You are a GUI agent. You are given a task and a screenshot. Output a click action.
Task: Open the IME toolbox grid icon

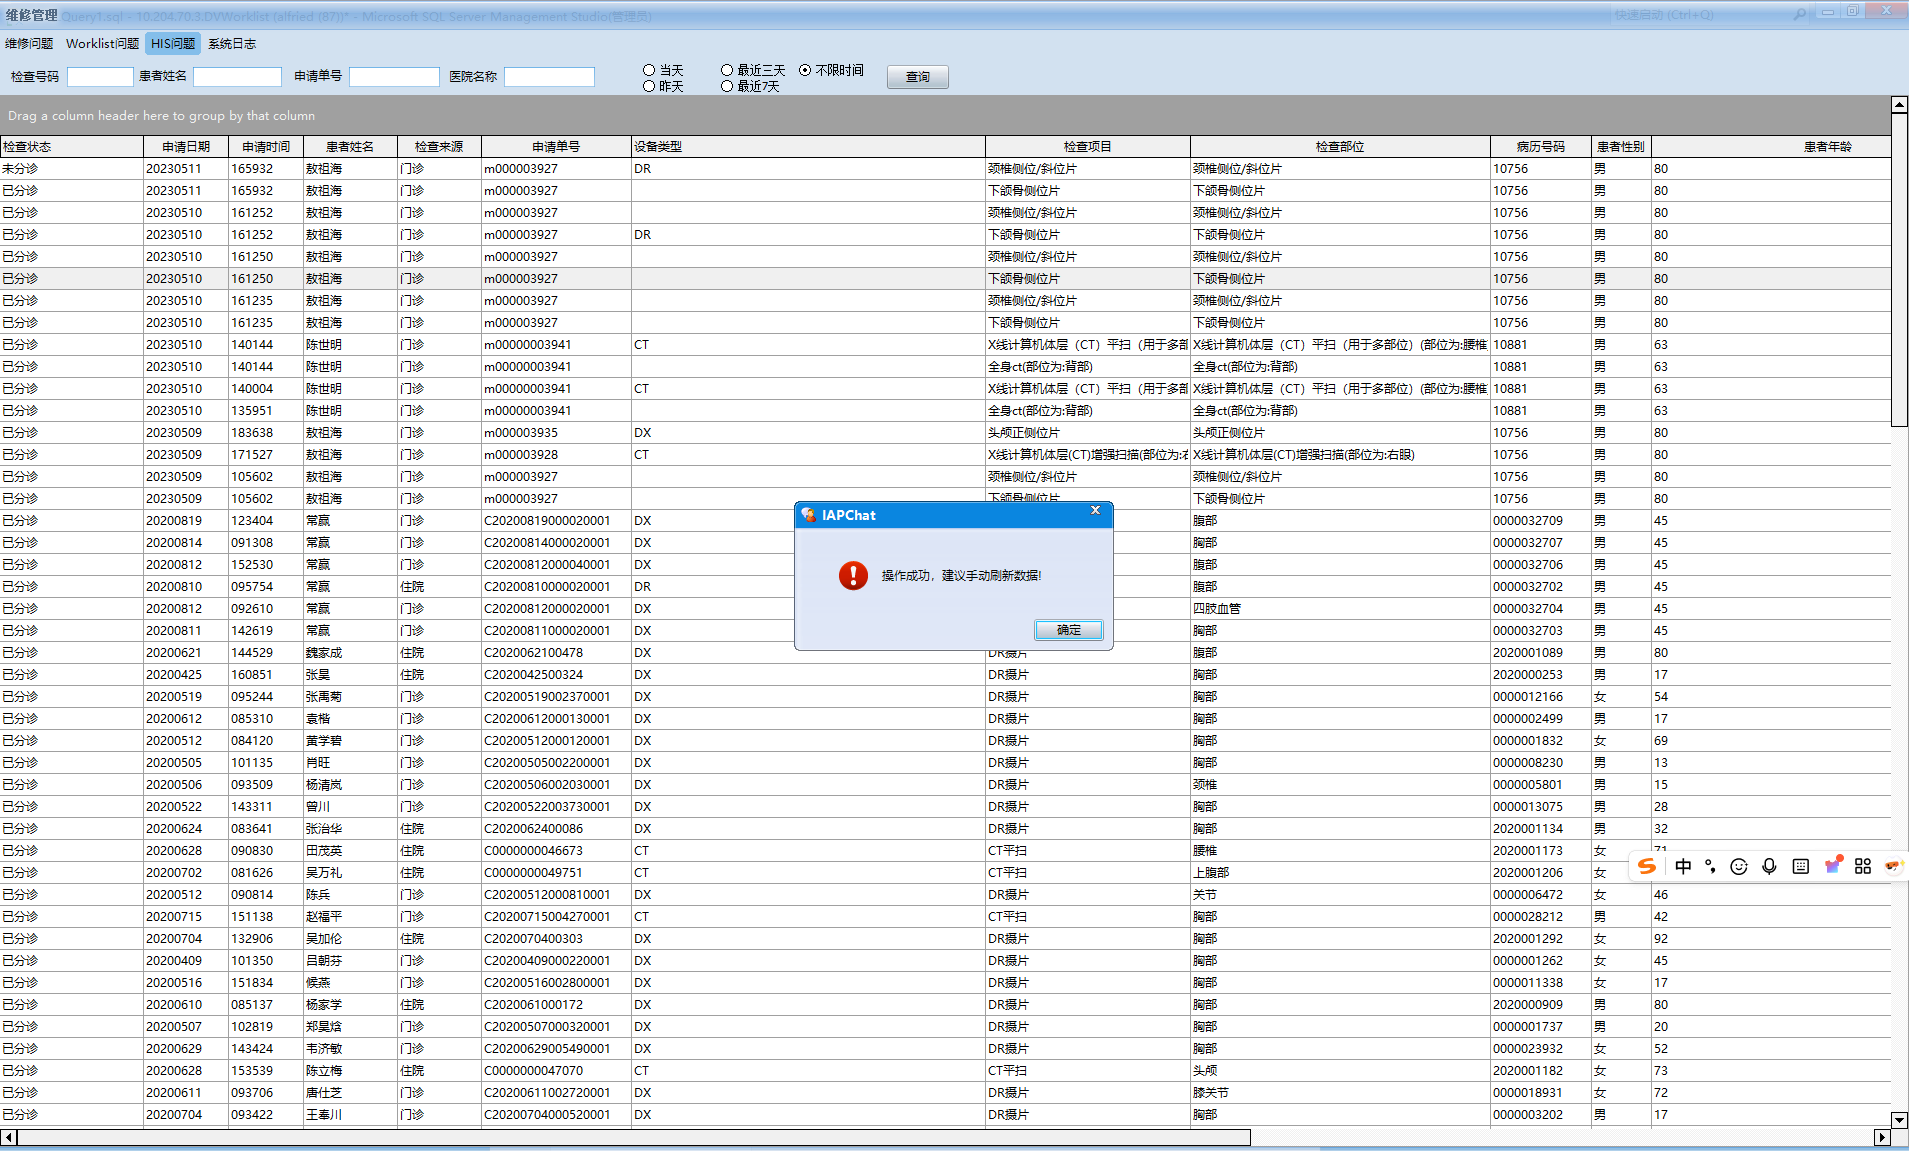pyautogui.click(x=1862, y=866)
